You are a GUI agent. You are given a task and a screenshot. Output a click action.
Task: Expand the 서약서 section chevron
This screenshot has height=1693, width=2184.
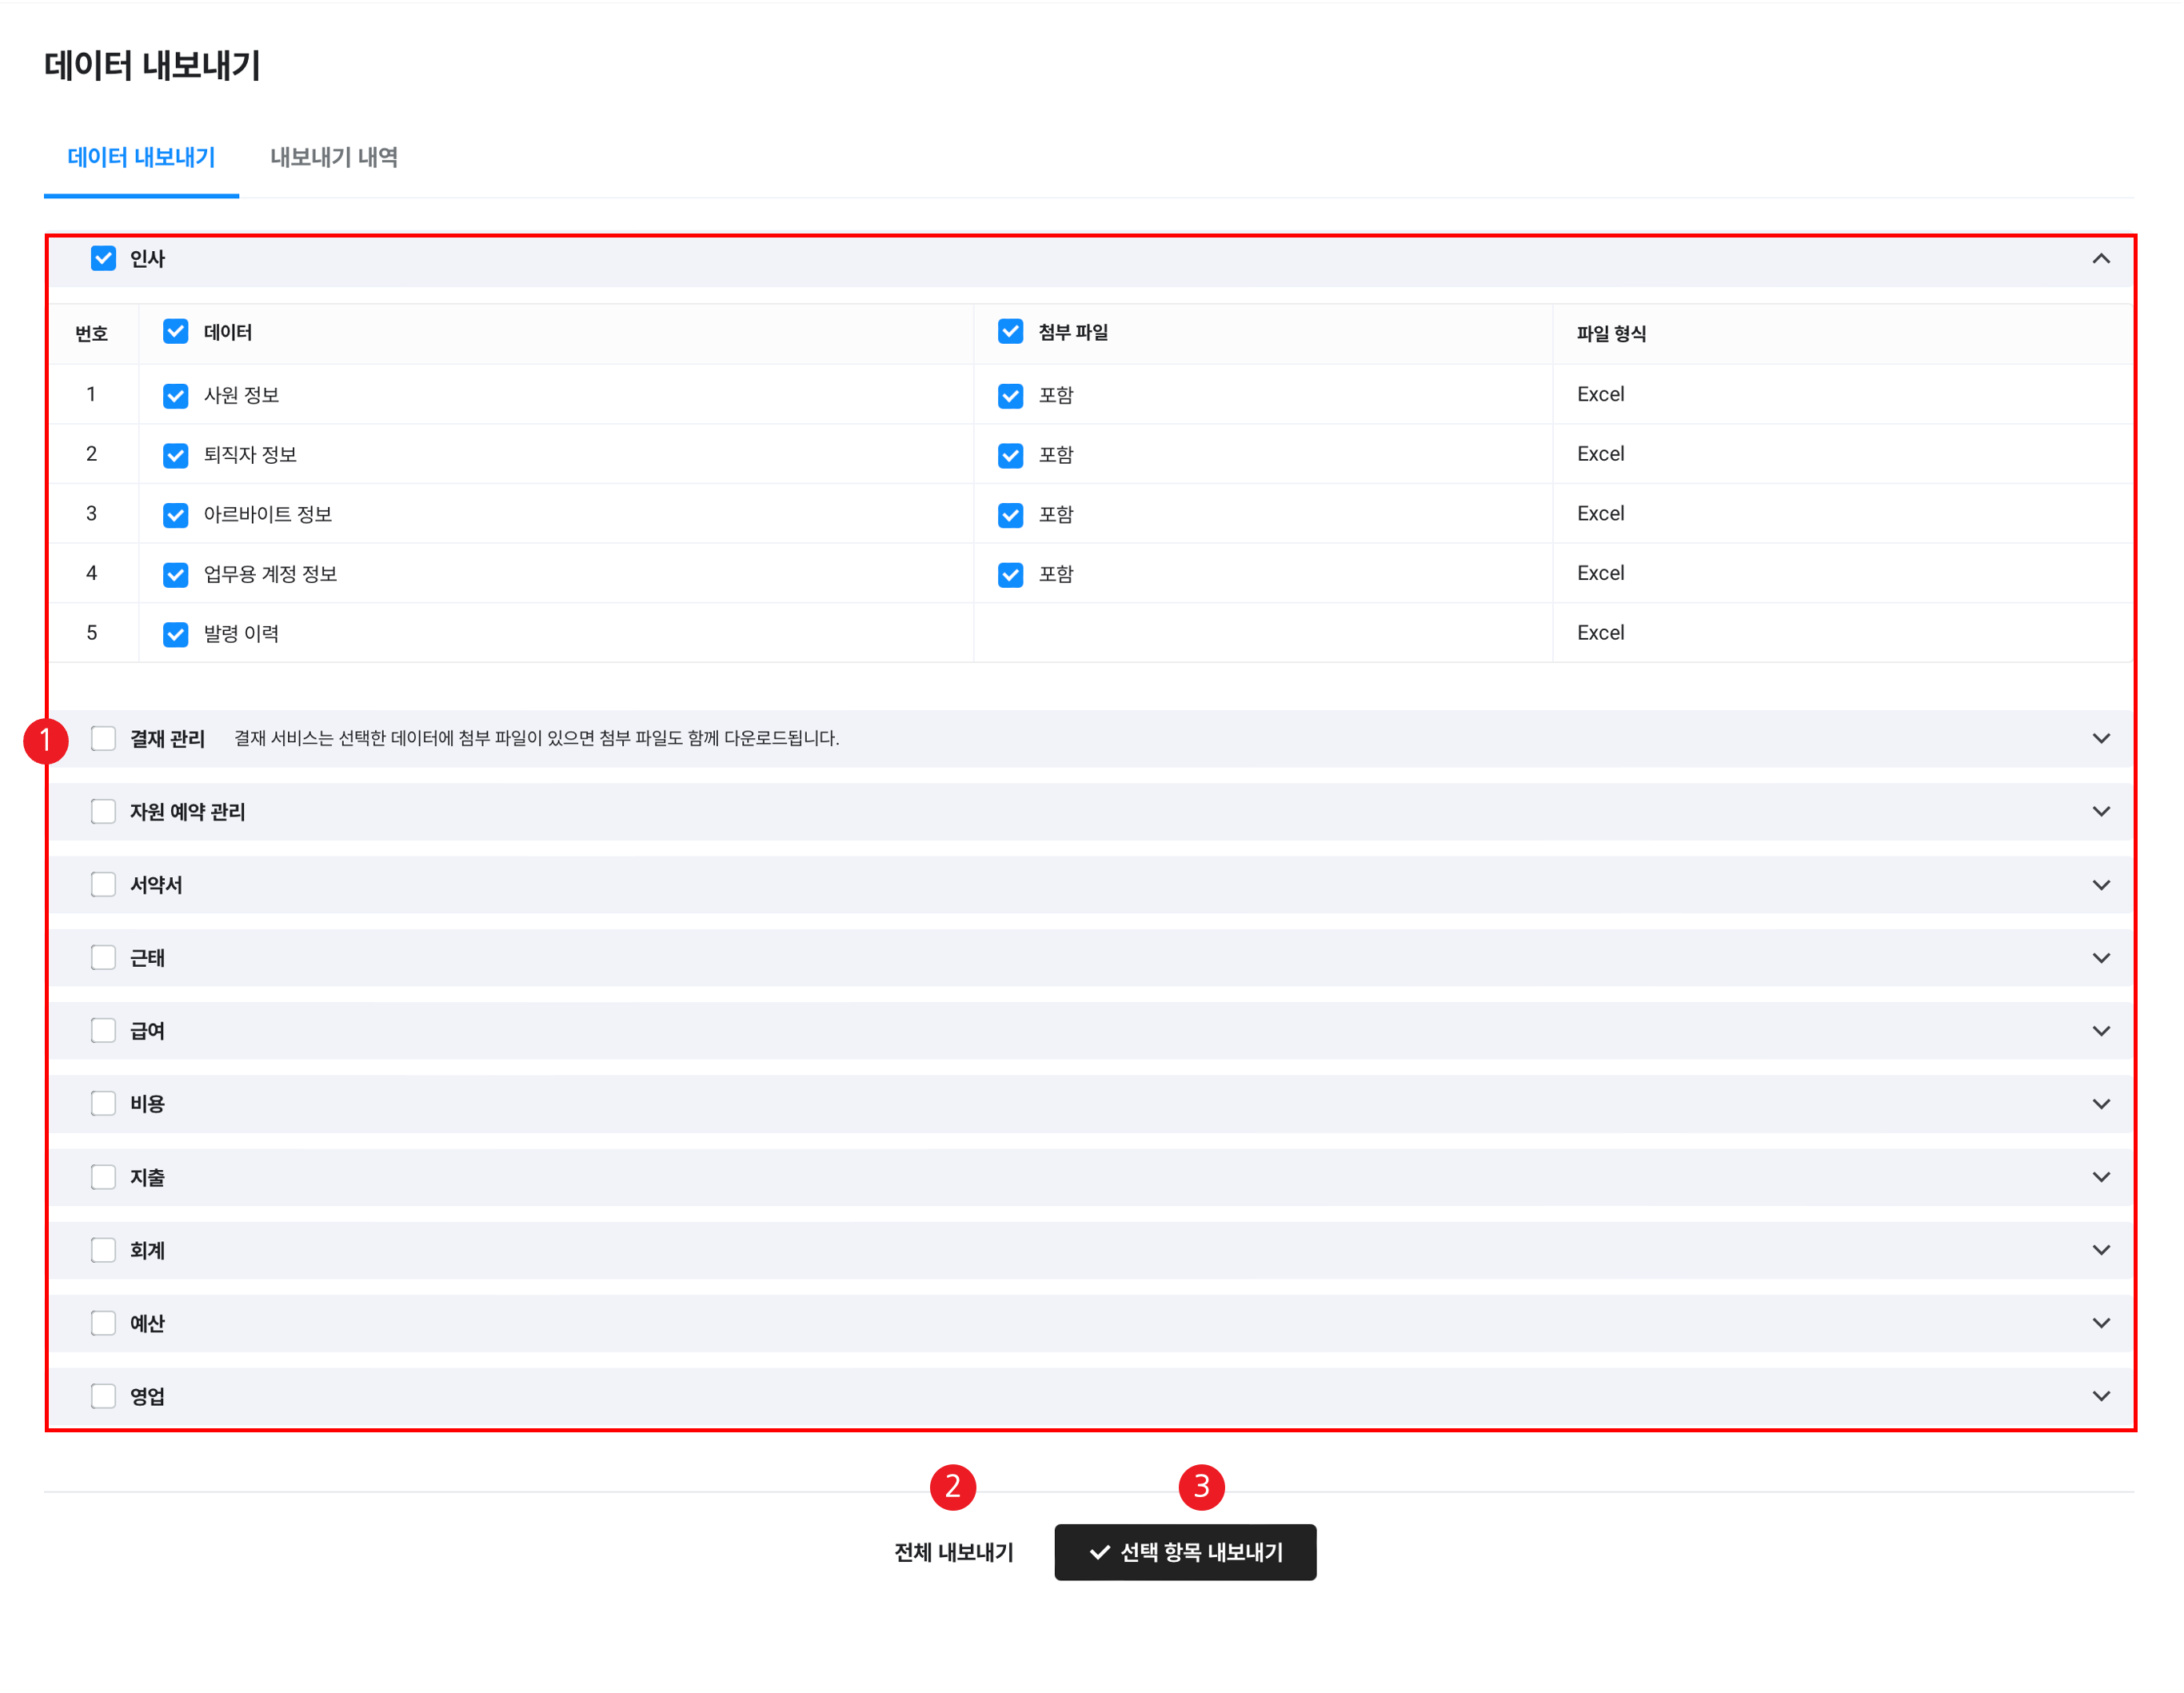[2100, 885]
